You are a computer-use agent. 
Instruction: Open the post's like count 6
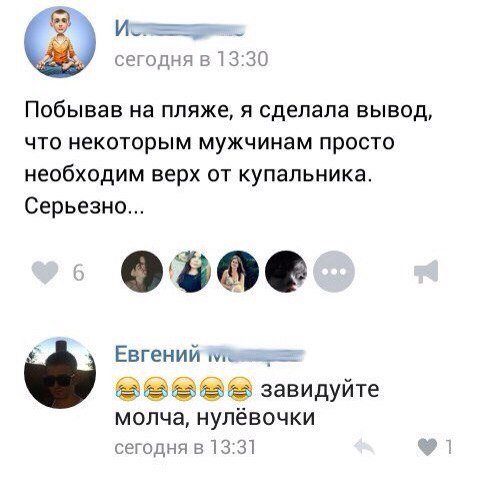point(78,273)
